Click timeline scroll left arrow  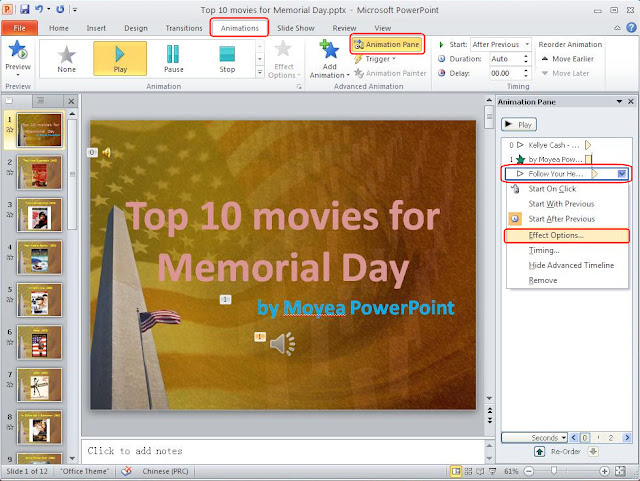pyautogui.click(x=574, y=438)
